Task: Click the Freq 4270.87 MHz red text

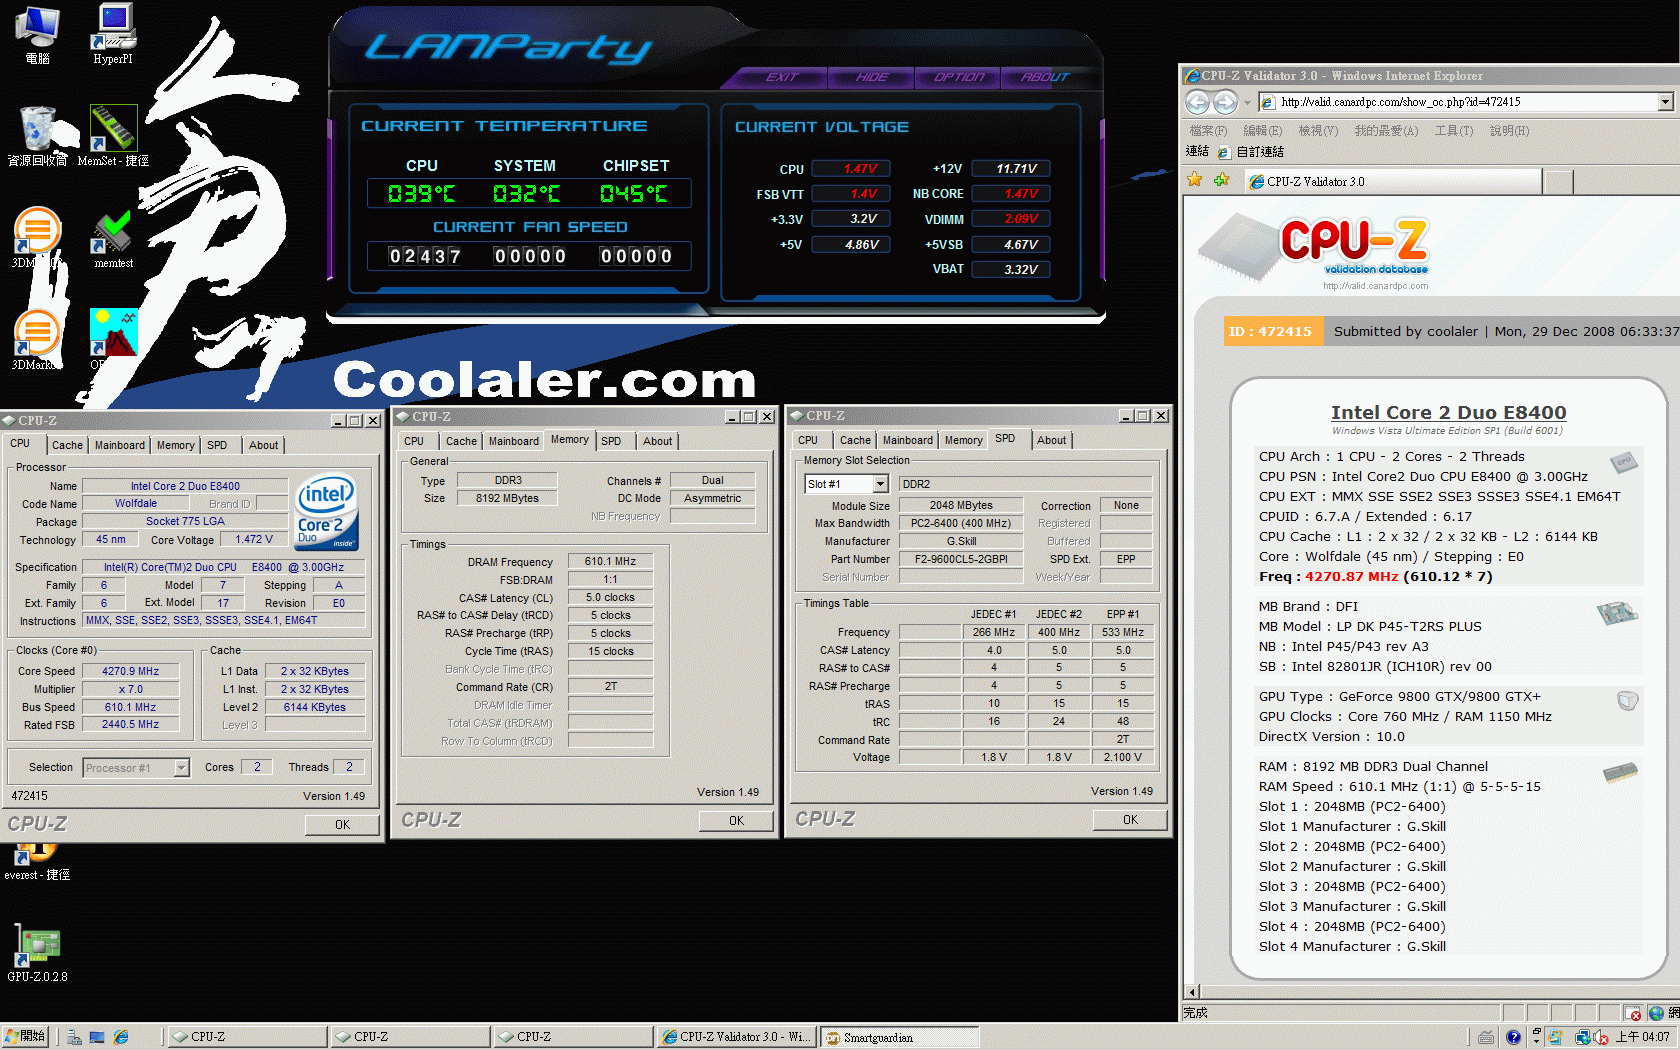Action: pyautogui.click(x=1329, y=577)
